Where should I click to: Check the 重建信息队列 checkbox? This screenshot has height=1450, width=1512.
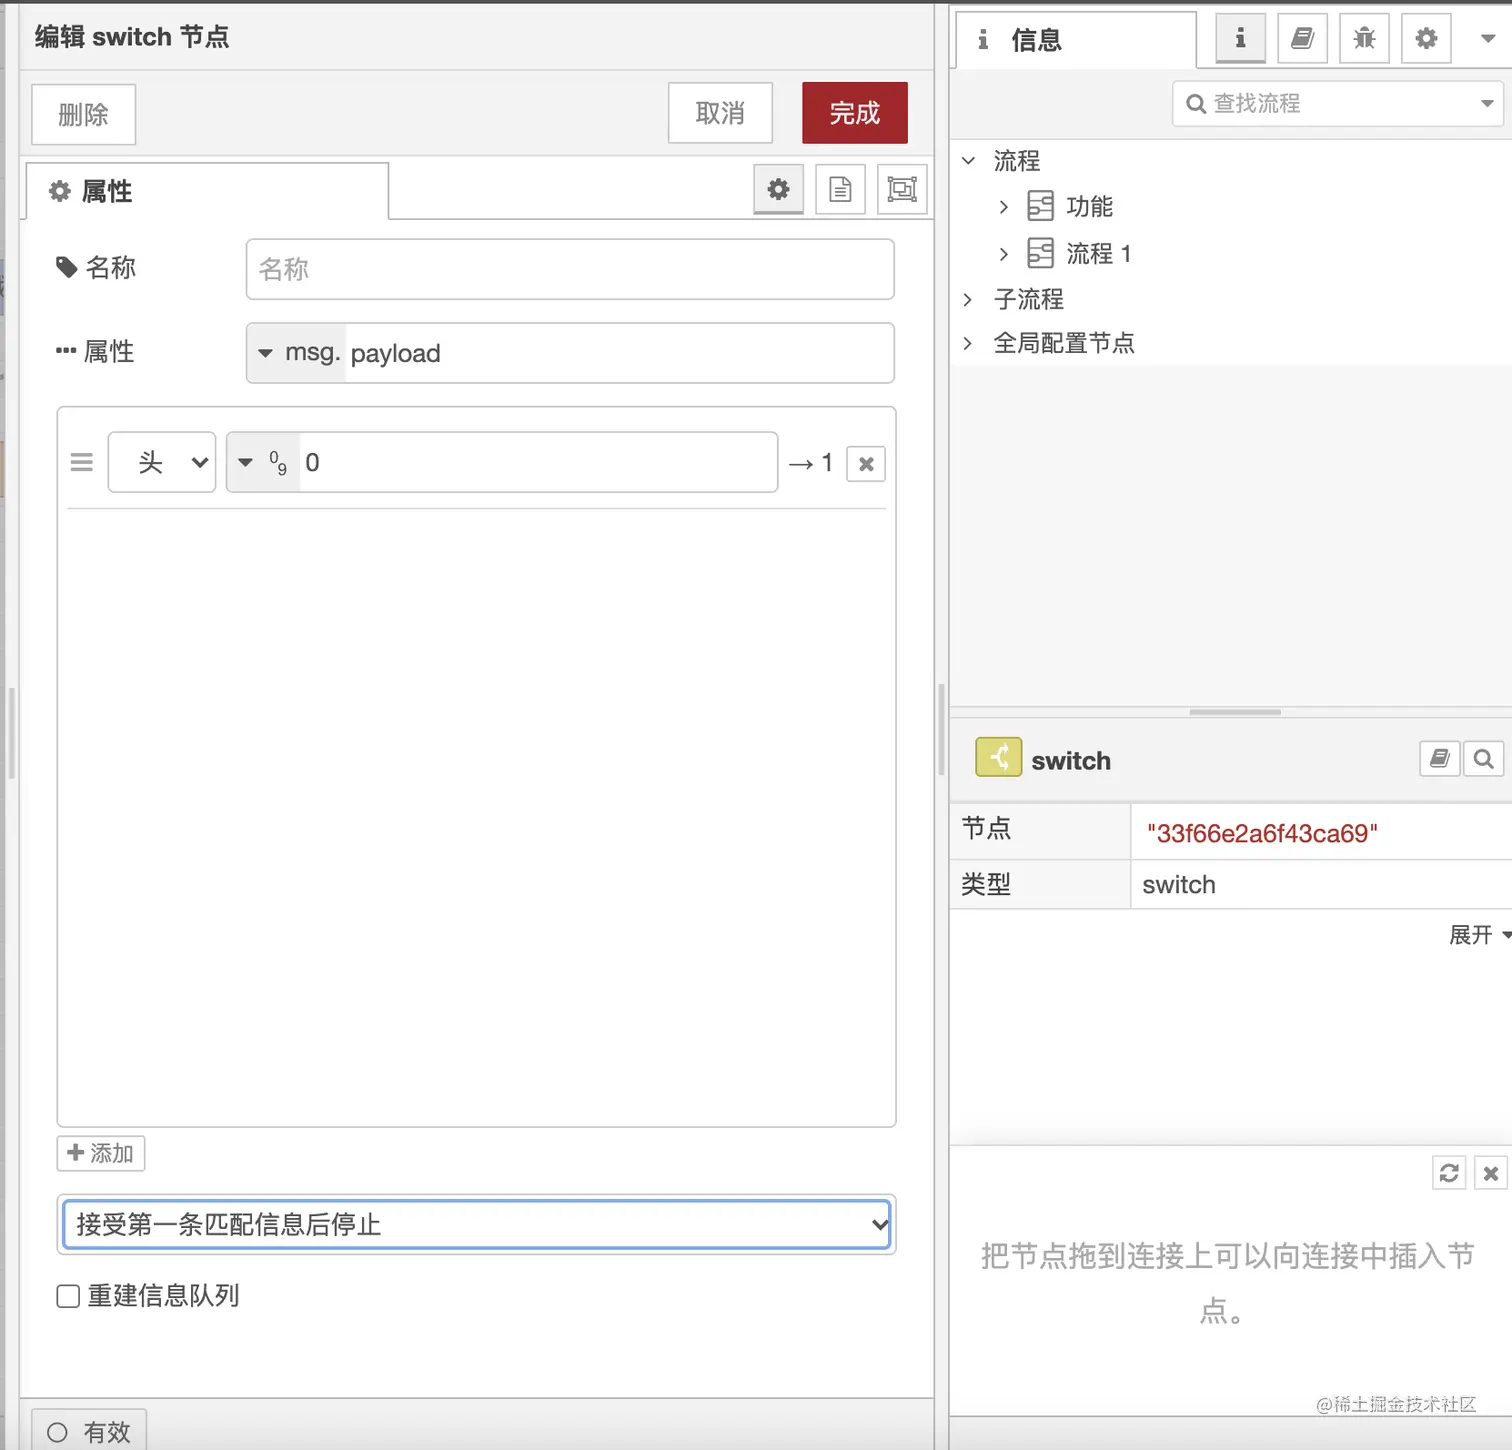tap(68, 1296)
